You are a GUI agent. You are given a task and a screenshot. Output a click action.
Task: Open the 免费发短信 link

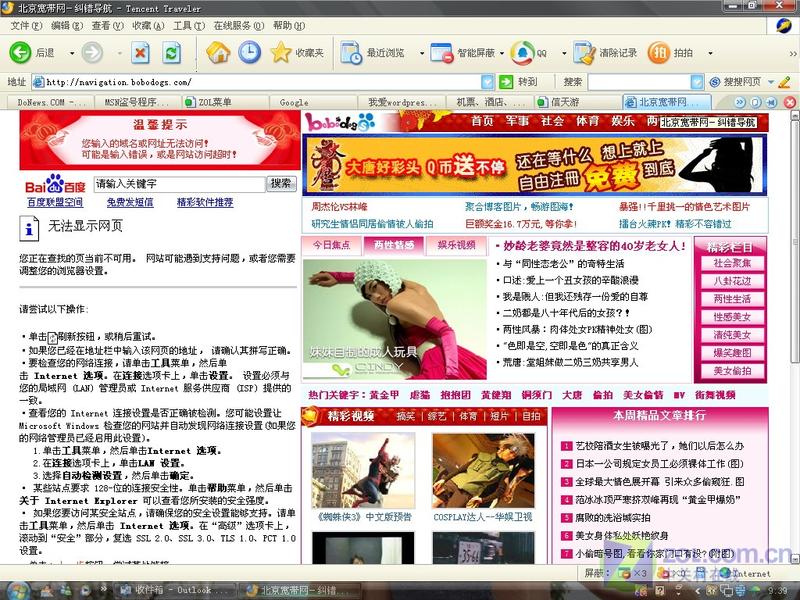point(130,202)
